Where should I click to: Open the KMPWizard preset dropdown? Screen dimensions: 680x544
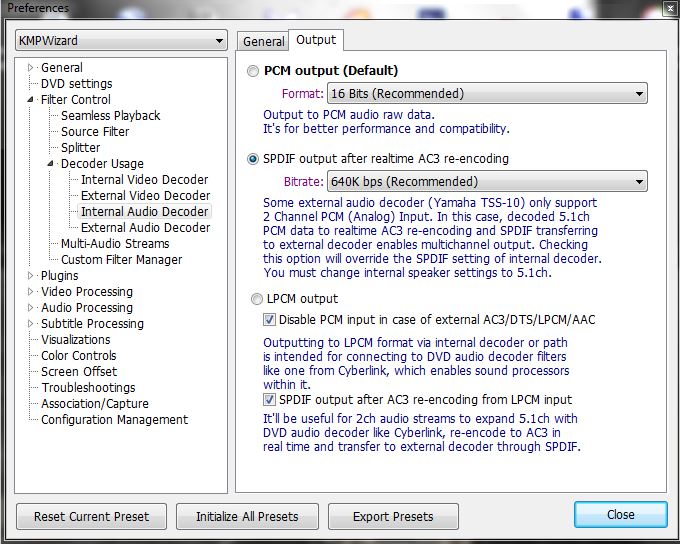tap(121, 41)
